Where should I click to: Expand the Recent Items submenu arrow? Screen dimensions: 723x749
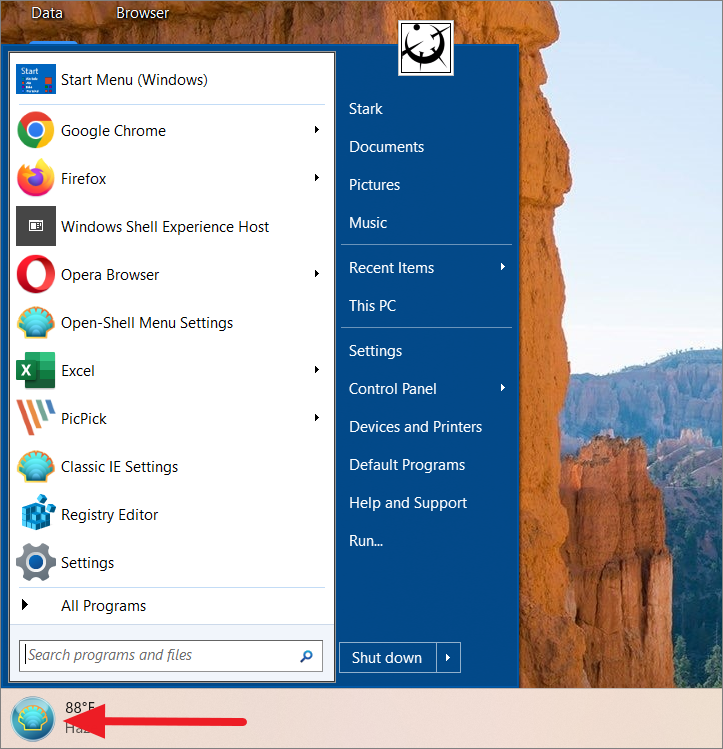[503, 267]
